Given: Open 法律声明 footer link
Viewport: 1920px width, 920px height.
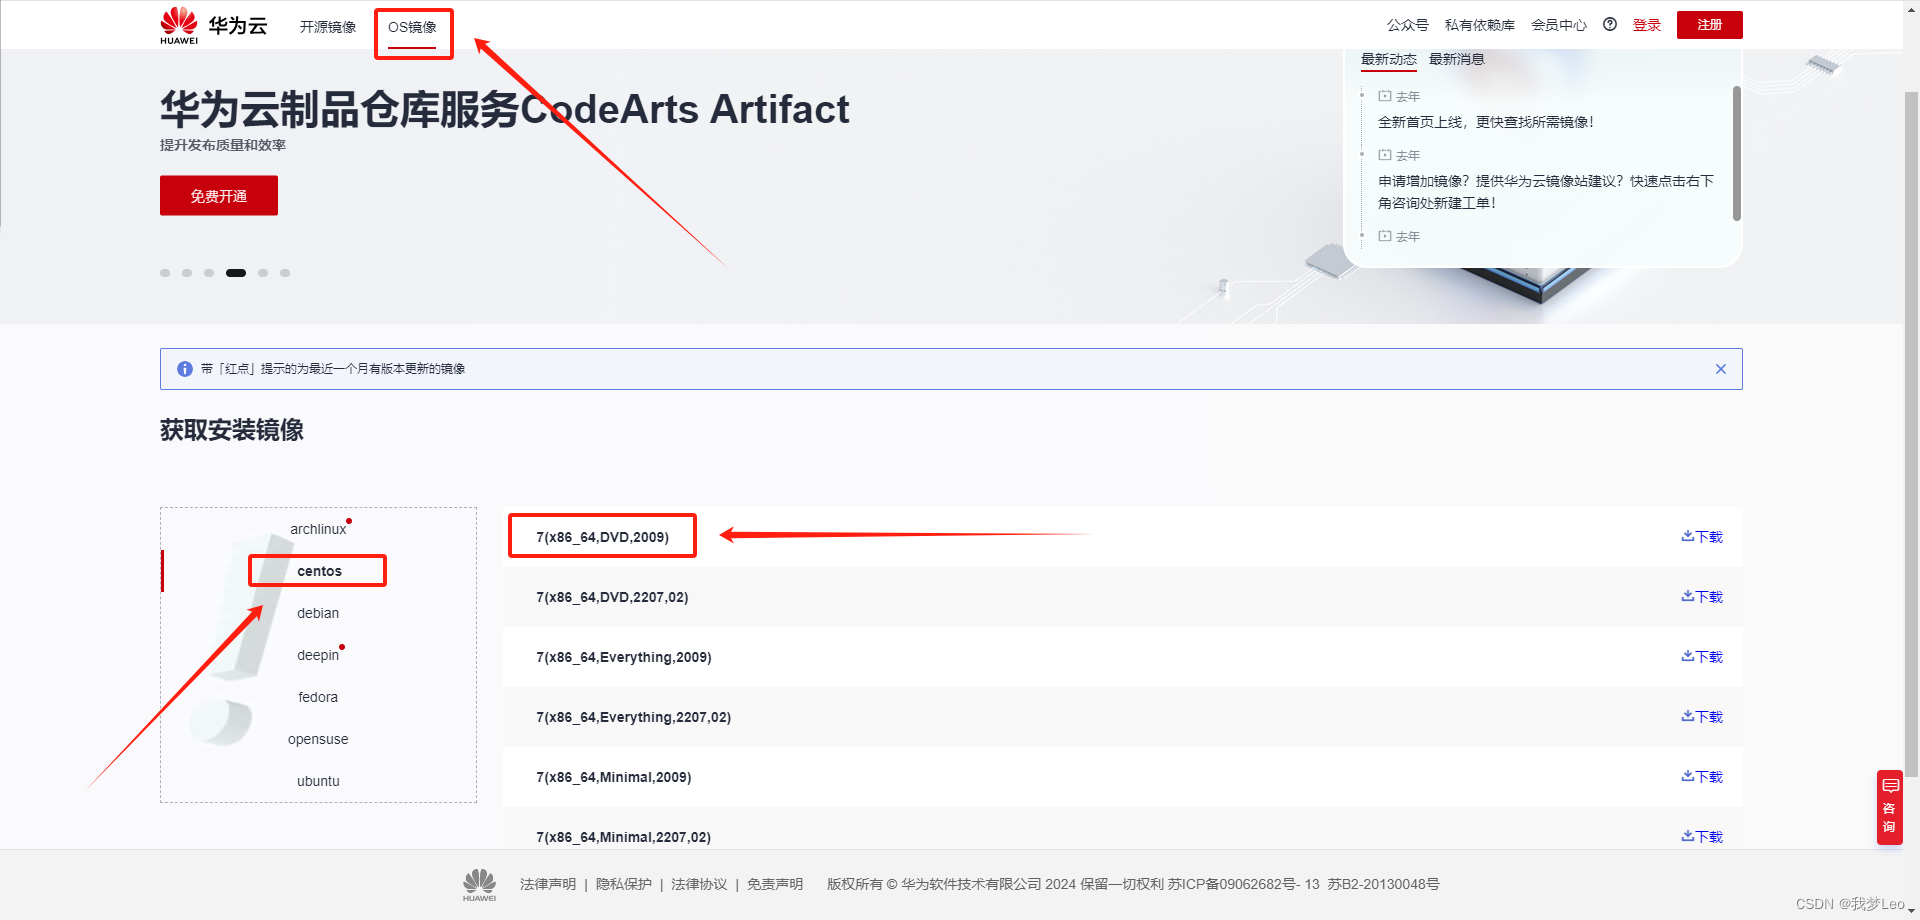Looking at the screenshot, I should click(x=548, y=884).
